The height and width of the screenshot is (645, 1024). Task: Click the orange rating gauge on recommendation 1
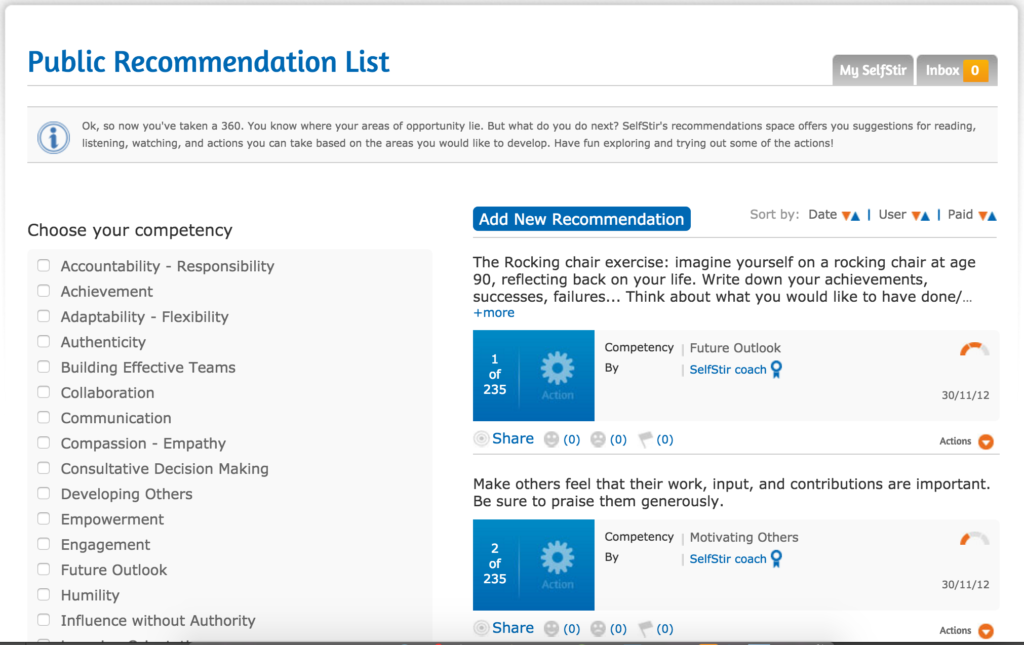pyautogui.click(x=974, y=349)
